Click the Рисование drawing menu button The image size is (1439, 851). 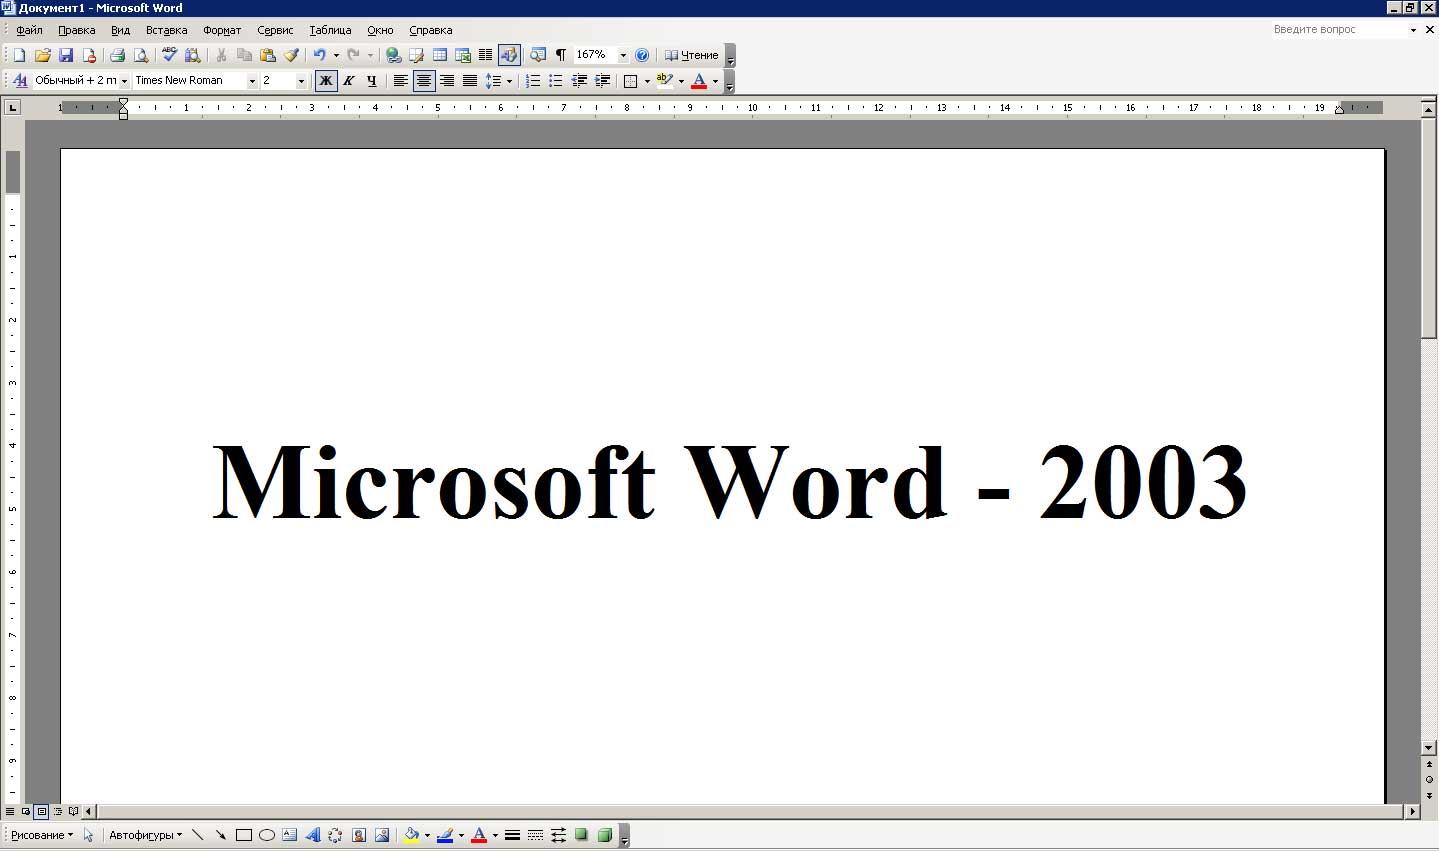coord(41,836)
